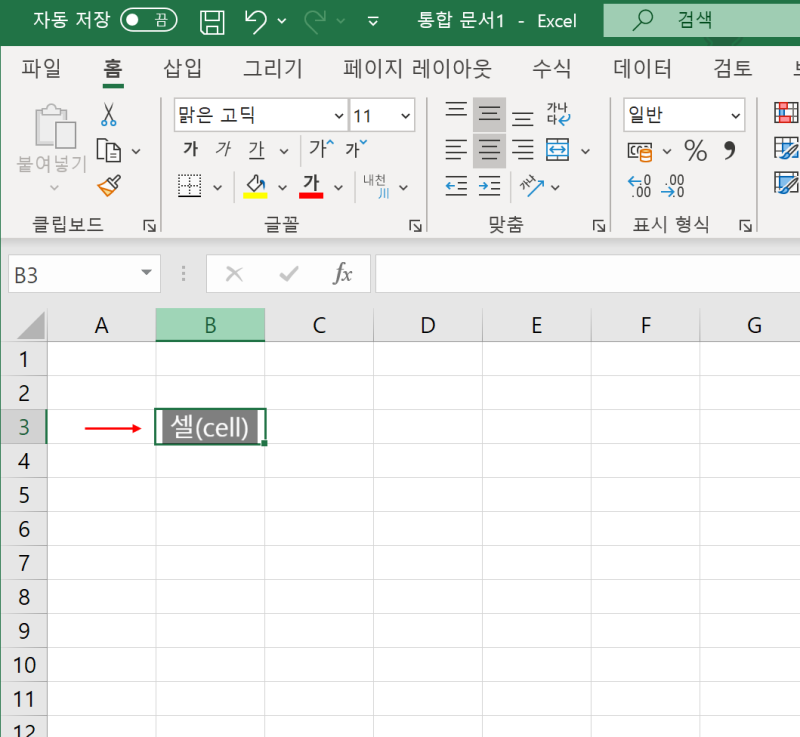Image resolution: width=800 pixels, height=737 pixels.
Task: Click the Cut scissors icon
Action: pos(110,112)
